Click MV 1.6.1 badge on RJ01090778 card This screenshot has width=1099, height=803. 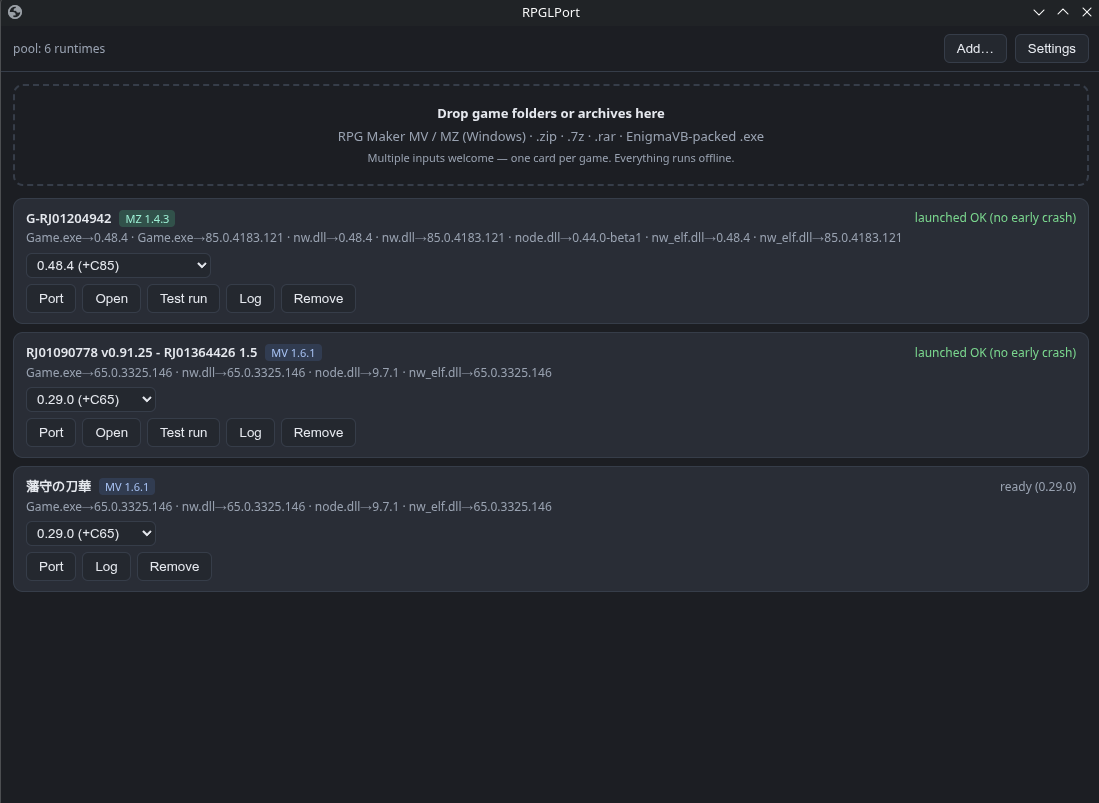tap(293, 352)
